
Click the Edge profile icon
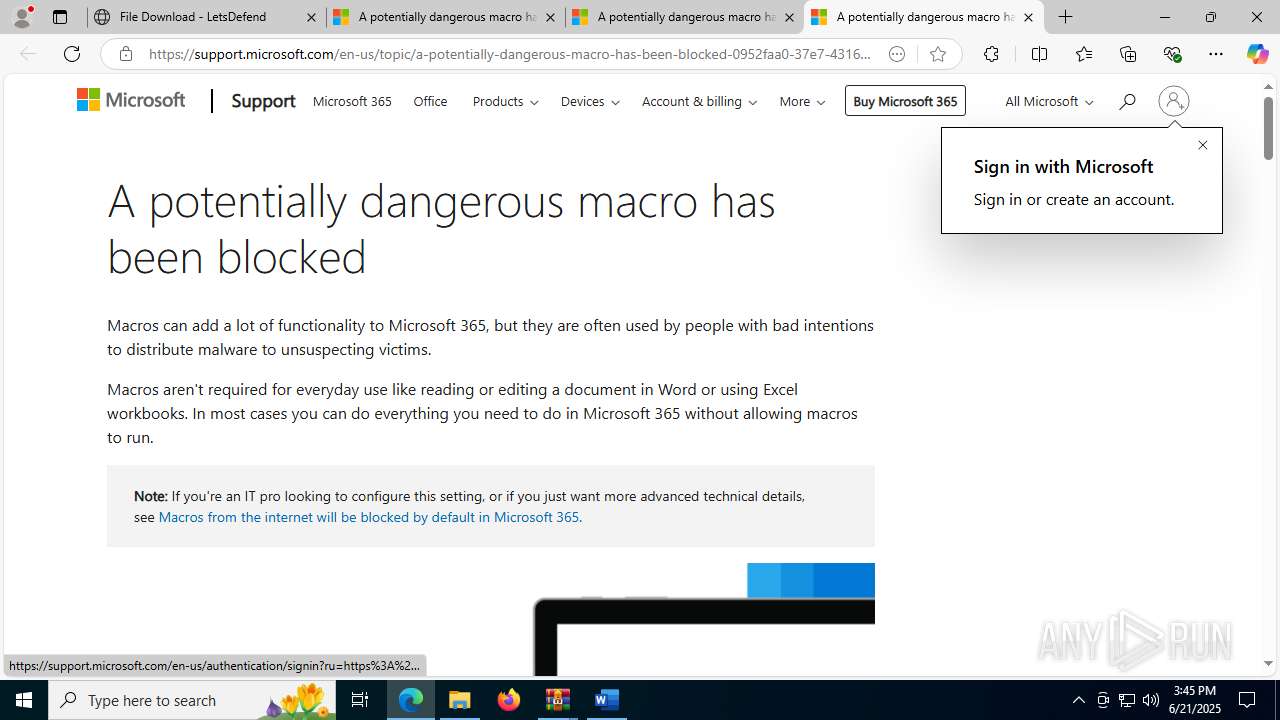(22, 17)
